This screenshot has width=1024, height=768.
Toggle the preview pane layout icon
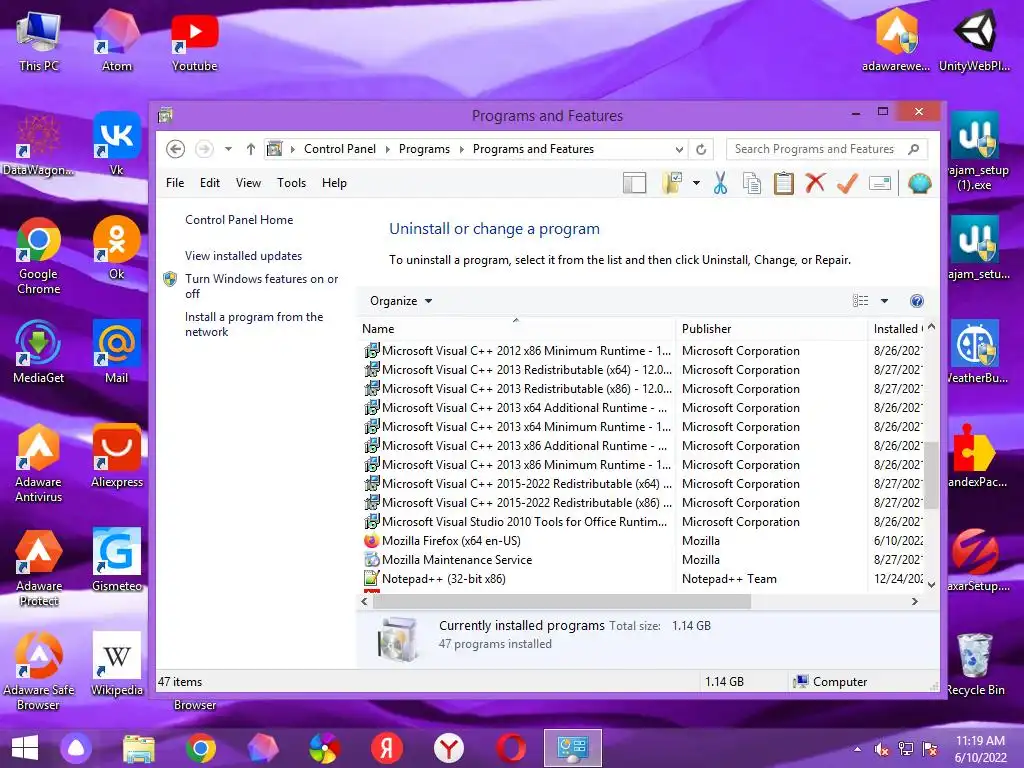634,184
